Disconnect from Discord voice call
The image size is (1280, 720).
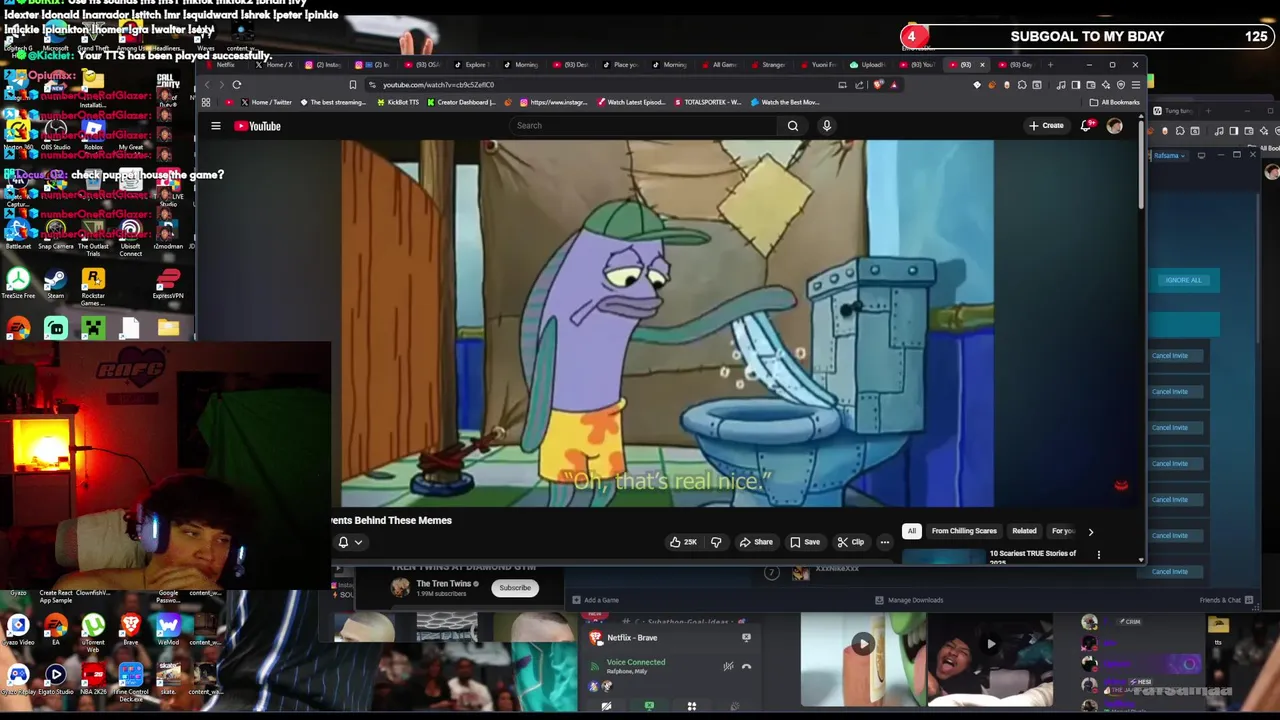tap(746, 666)
